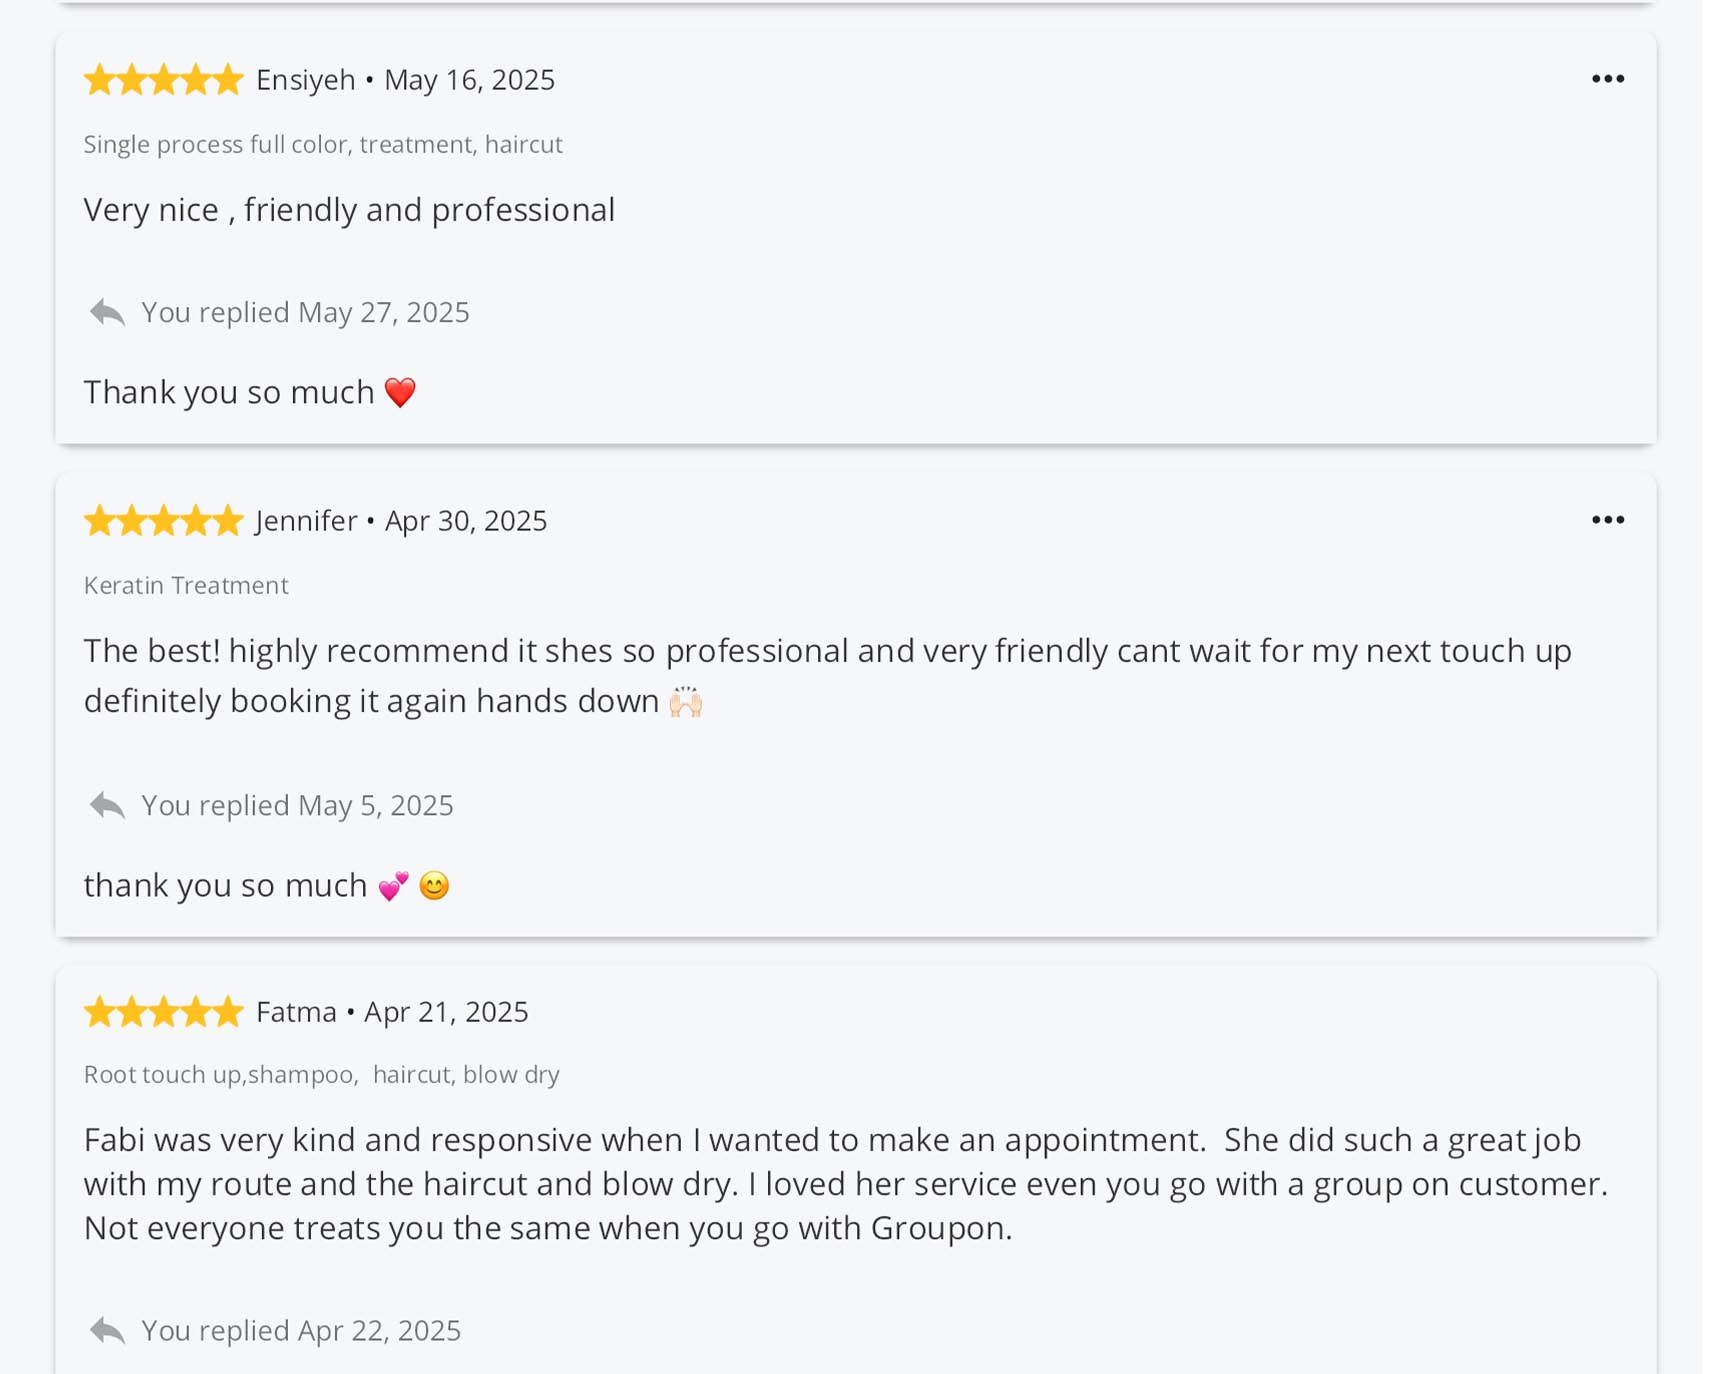Click the star rating next to Fatma

pos(164,1012)
